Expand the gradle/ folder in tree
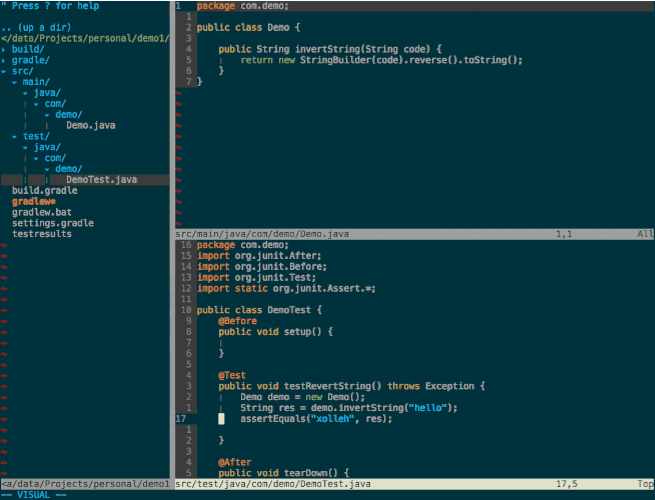655x500 pixels. point(30,60)
